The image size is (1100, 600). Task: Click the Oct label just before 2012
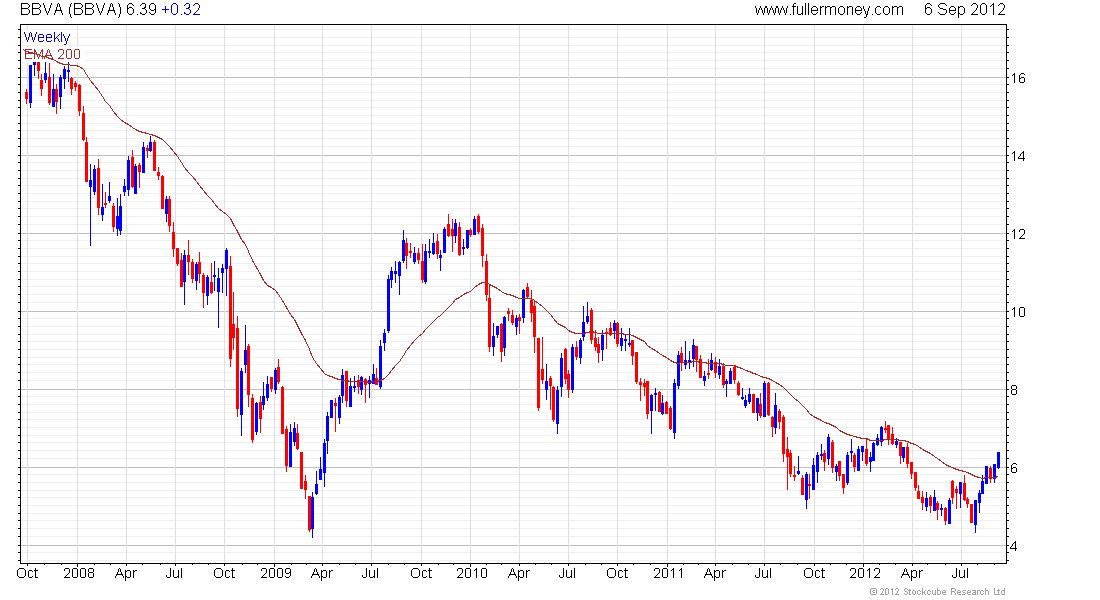coord(814,573)
